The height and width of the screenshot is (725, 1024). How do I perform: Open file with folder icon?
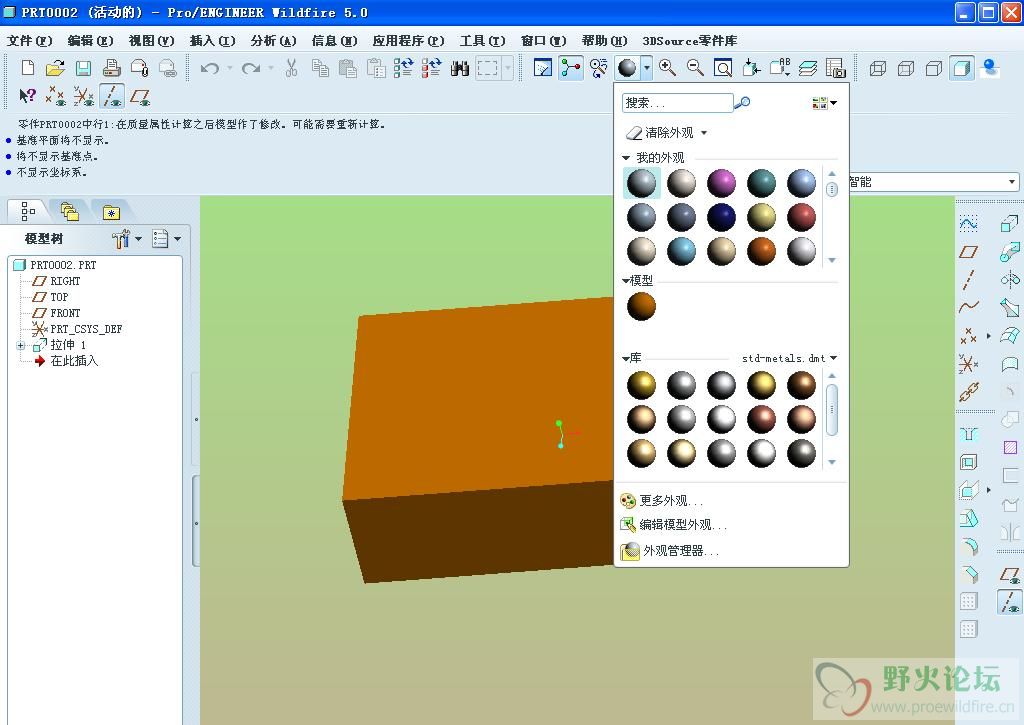(56, 68)
